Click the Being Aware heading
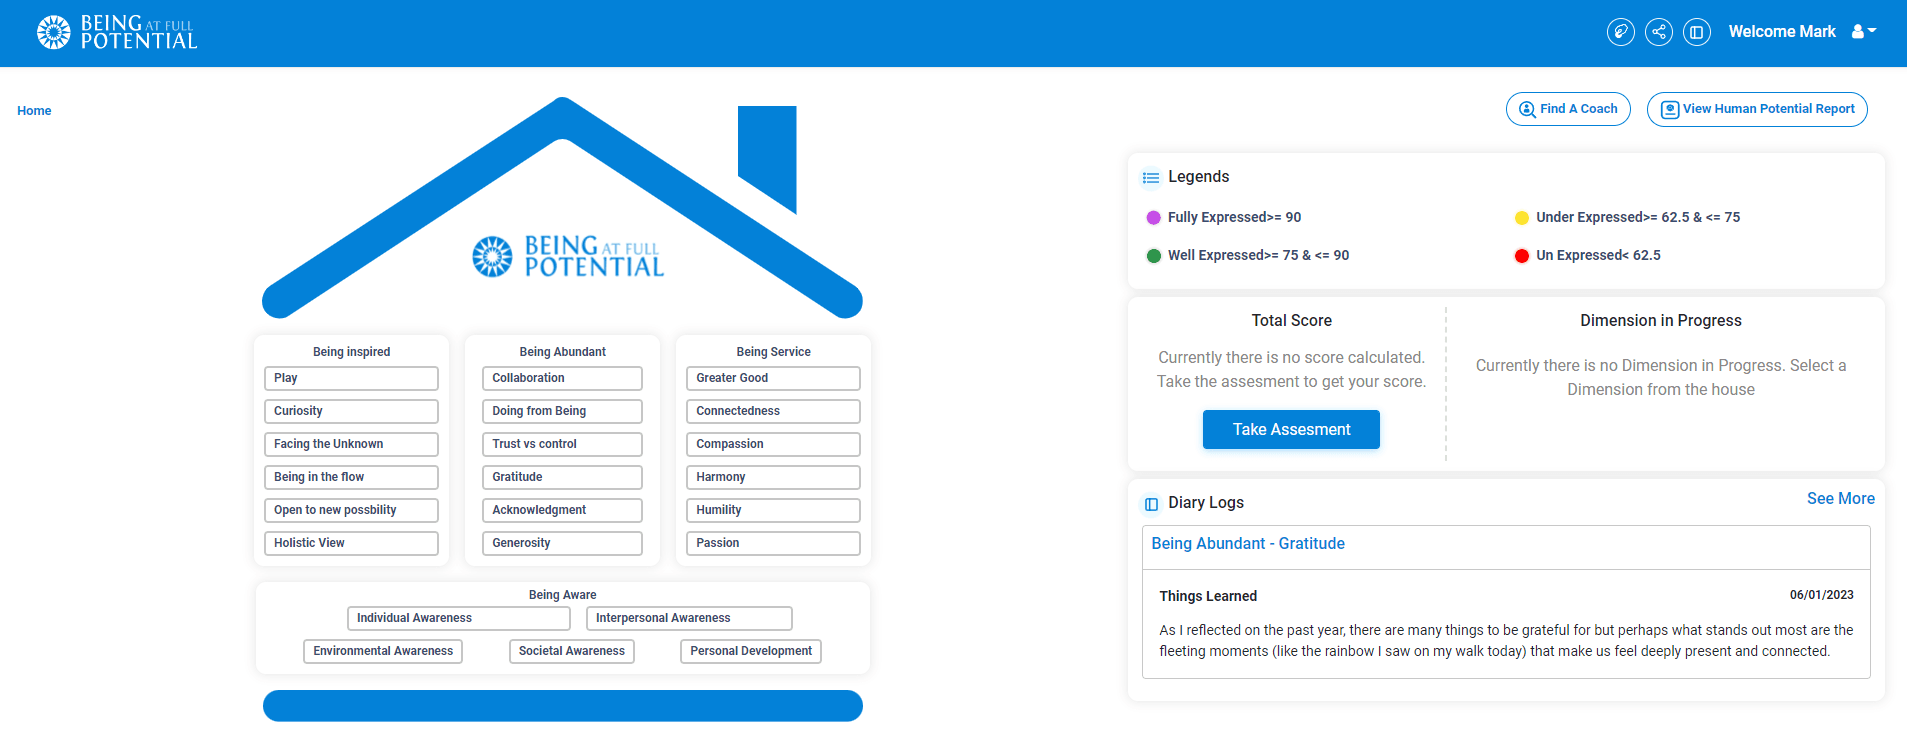 click(562, 595)
